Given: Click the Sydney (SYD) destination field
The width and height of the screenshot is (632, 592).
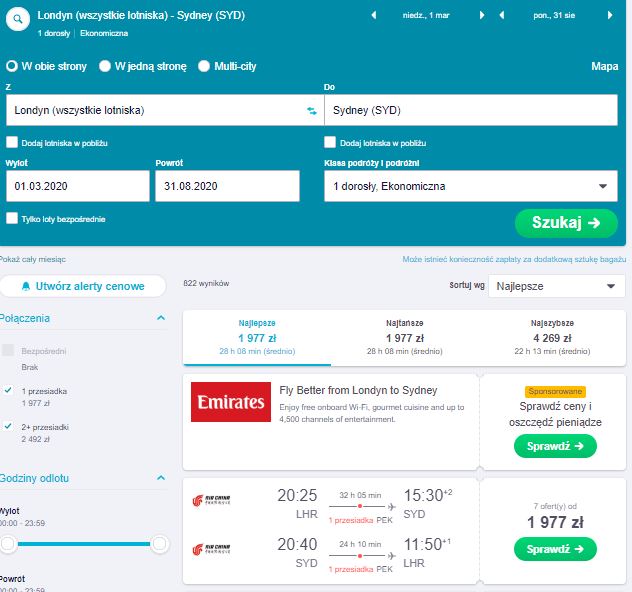Looking at the screenshot, I should pyautogui.click(x=471, y=110).
